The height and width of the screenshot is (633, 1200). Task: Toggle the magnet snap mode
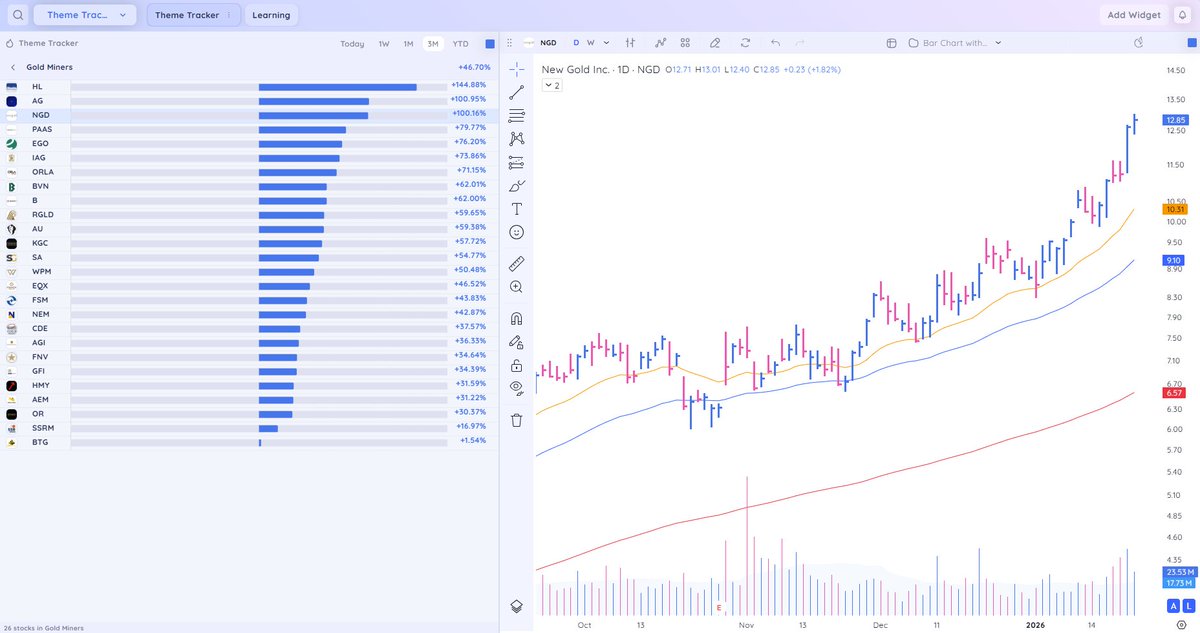pyautogui.click(x=516, y=319)
